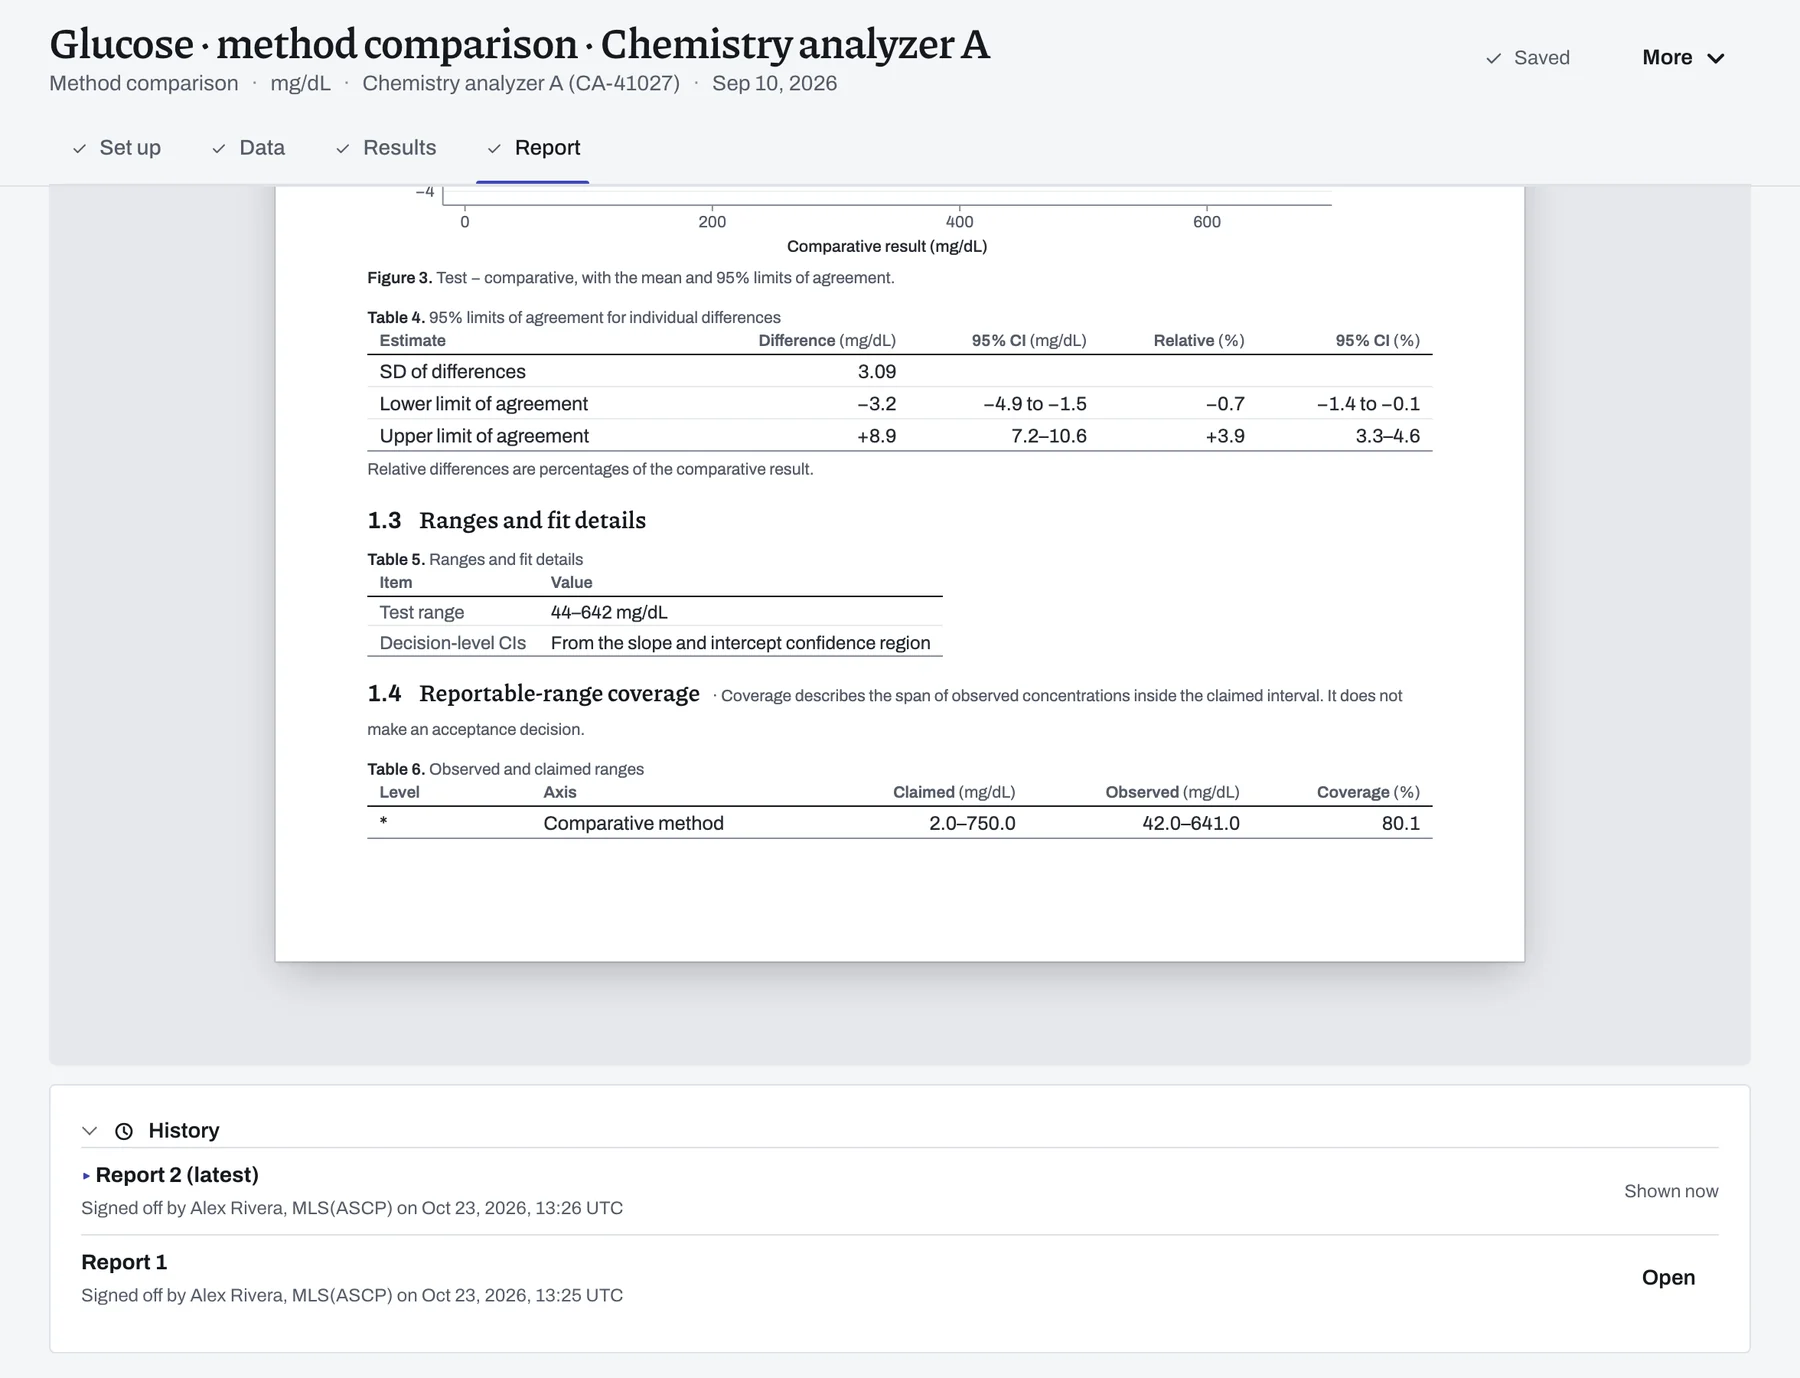
Task: Click the 'Table 6. Observed and claimed ranges' caption
Action: [x=505, y=769]
